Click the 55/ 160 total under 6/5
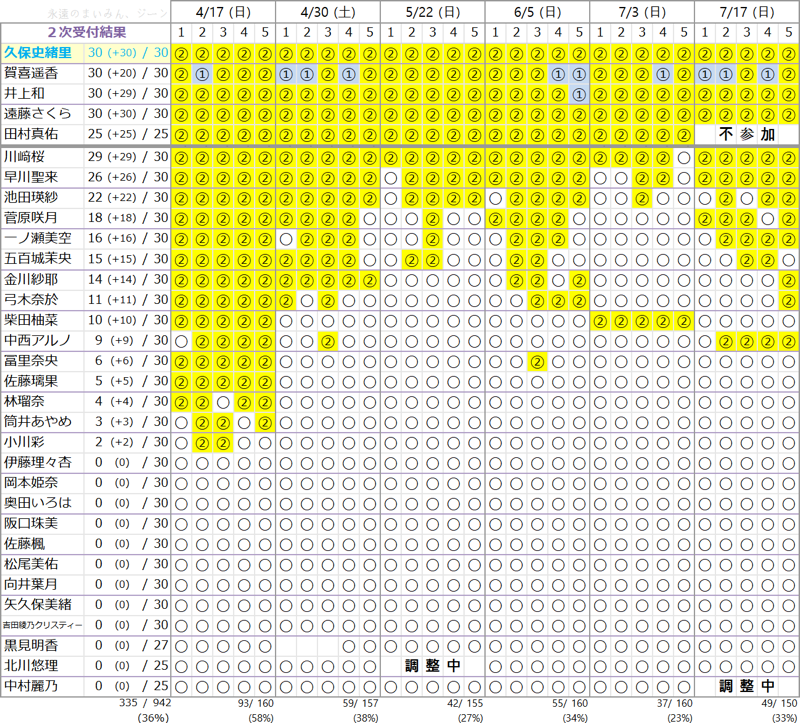 point(570,703)
